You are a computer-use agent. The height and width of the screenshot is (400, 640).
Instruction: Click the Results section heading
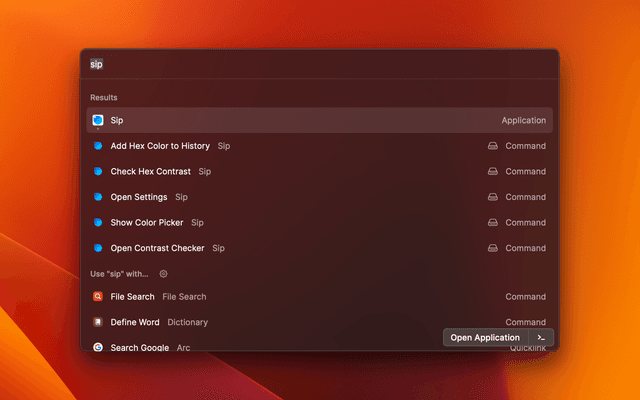pos(104,98)
